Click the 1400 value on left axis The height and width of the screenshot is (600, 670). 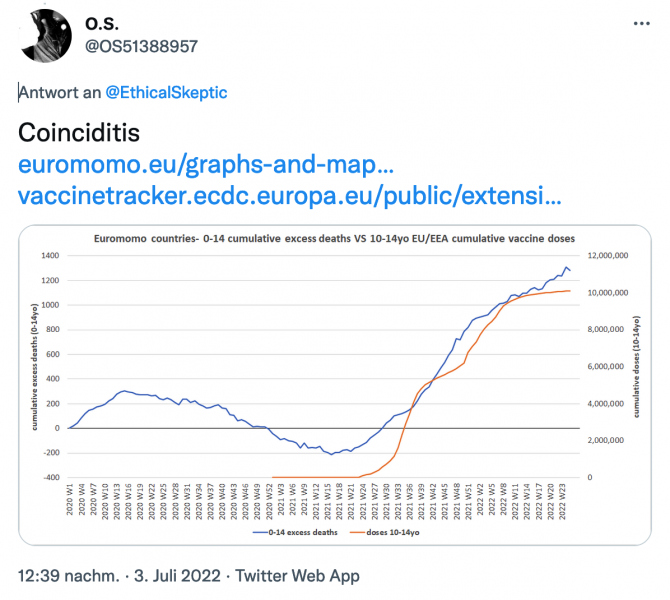(x=48, y=256)
